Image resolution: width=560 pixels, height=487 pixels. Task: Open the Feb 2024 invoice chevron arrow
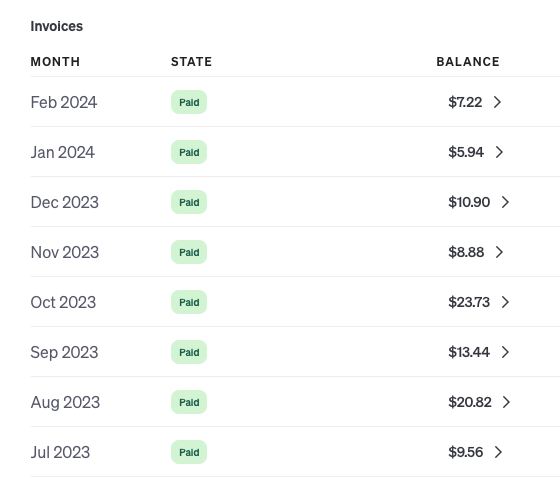(x=497, y=102)
